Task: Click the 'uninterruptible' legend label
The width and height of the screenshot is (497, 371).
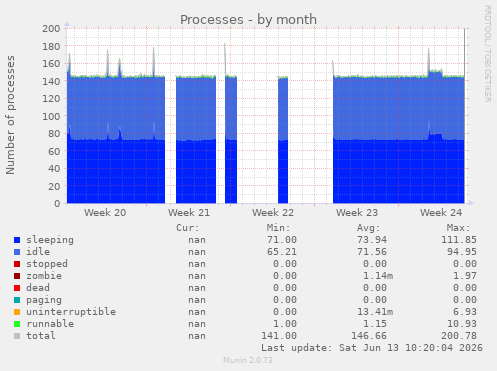Action: (x=71, y=312)
